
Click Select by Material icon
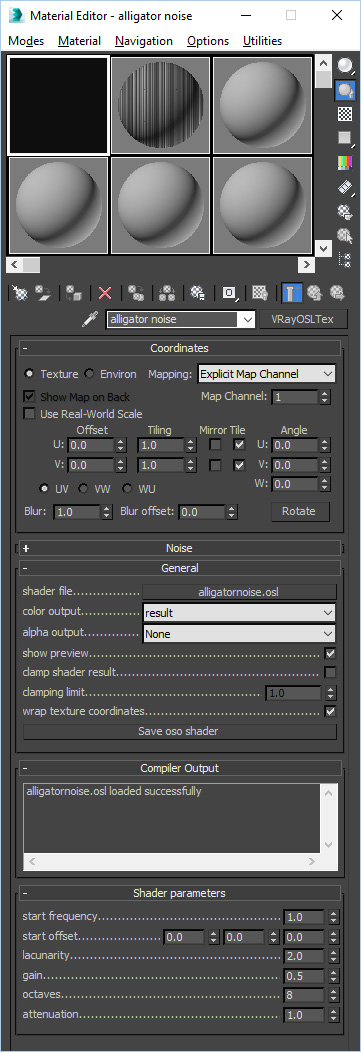345,235
